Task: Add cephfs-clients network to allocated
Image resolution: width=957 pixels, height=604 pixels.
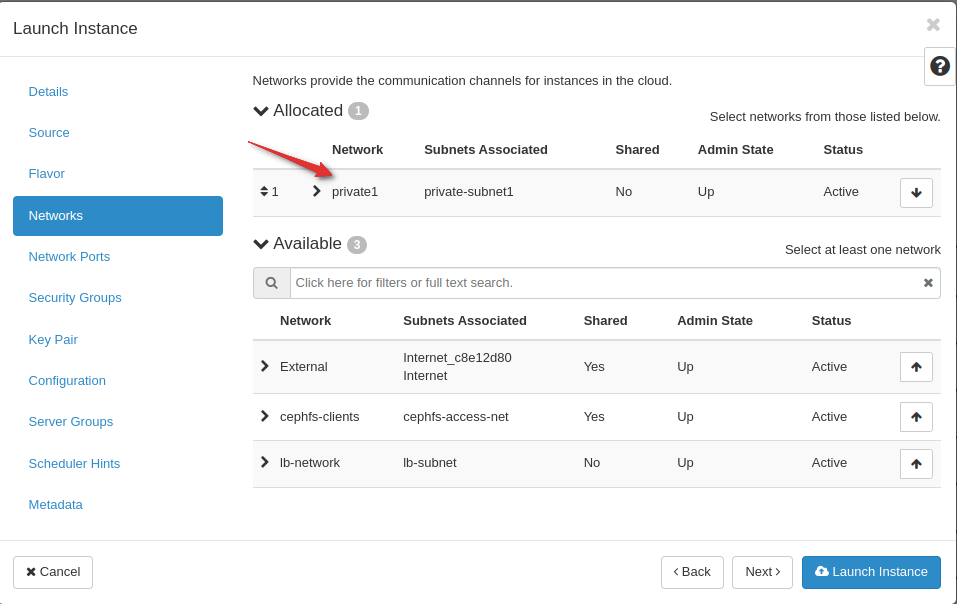Action: pyautogui.click(x=915, y=416)
